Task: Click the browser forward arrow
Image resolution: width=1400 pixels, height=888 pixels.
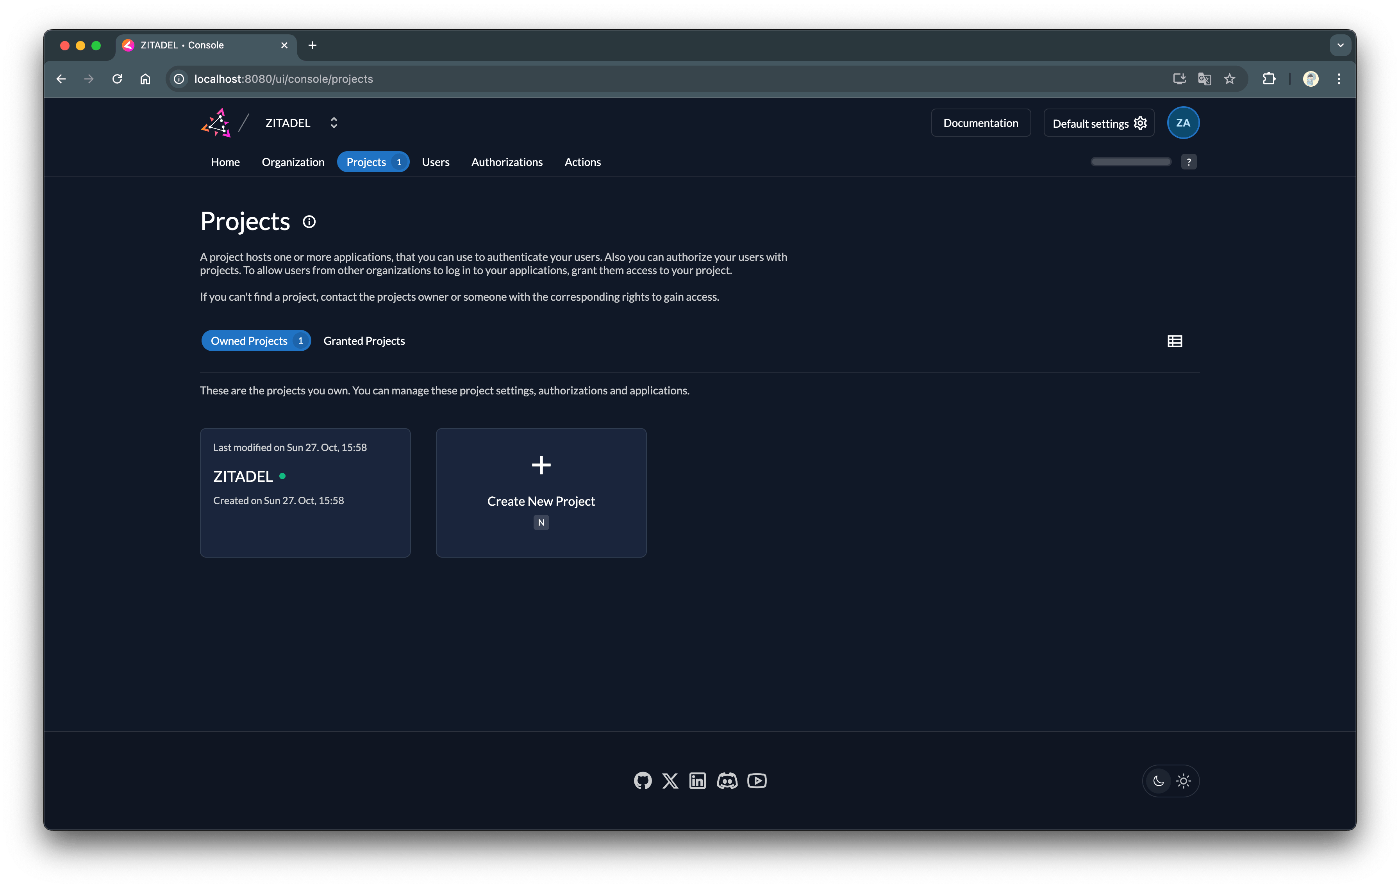Action: point(89,79)
